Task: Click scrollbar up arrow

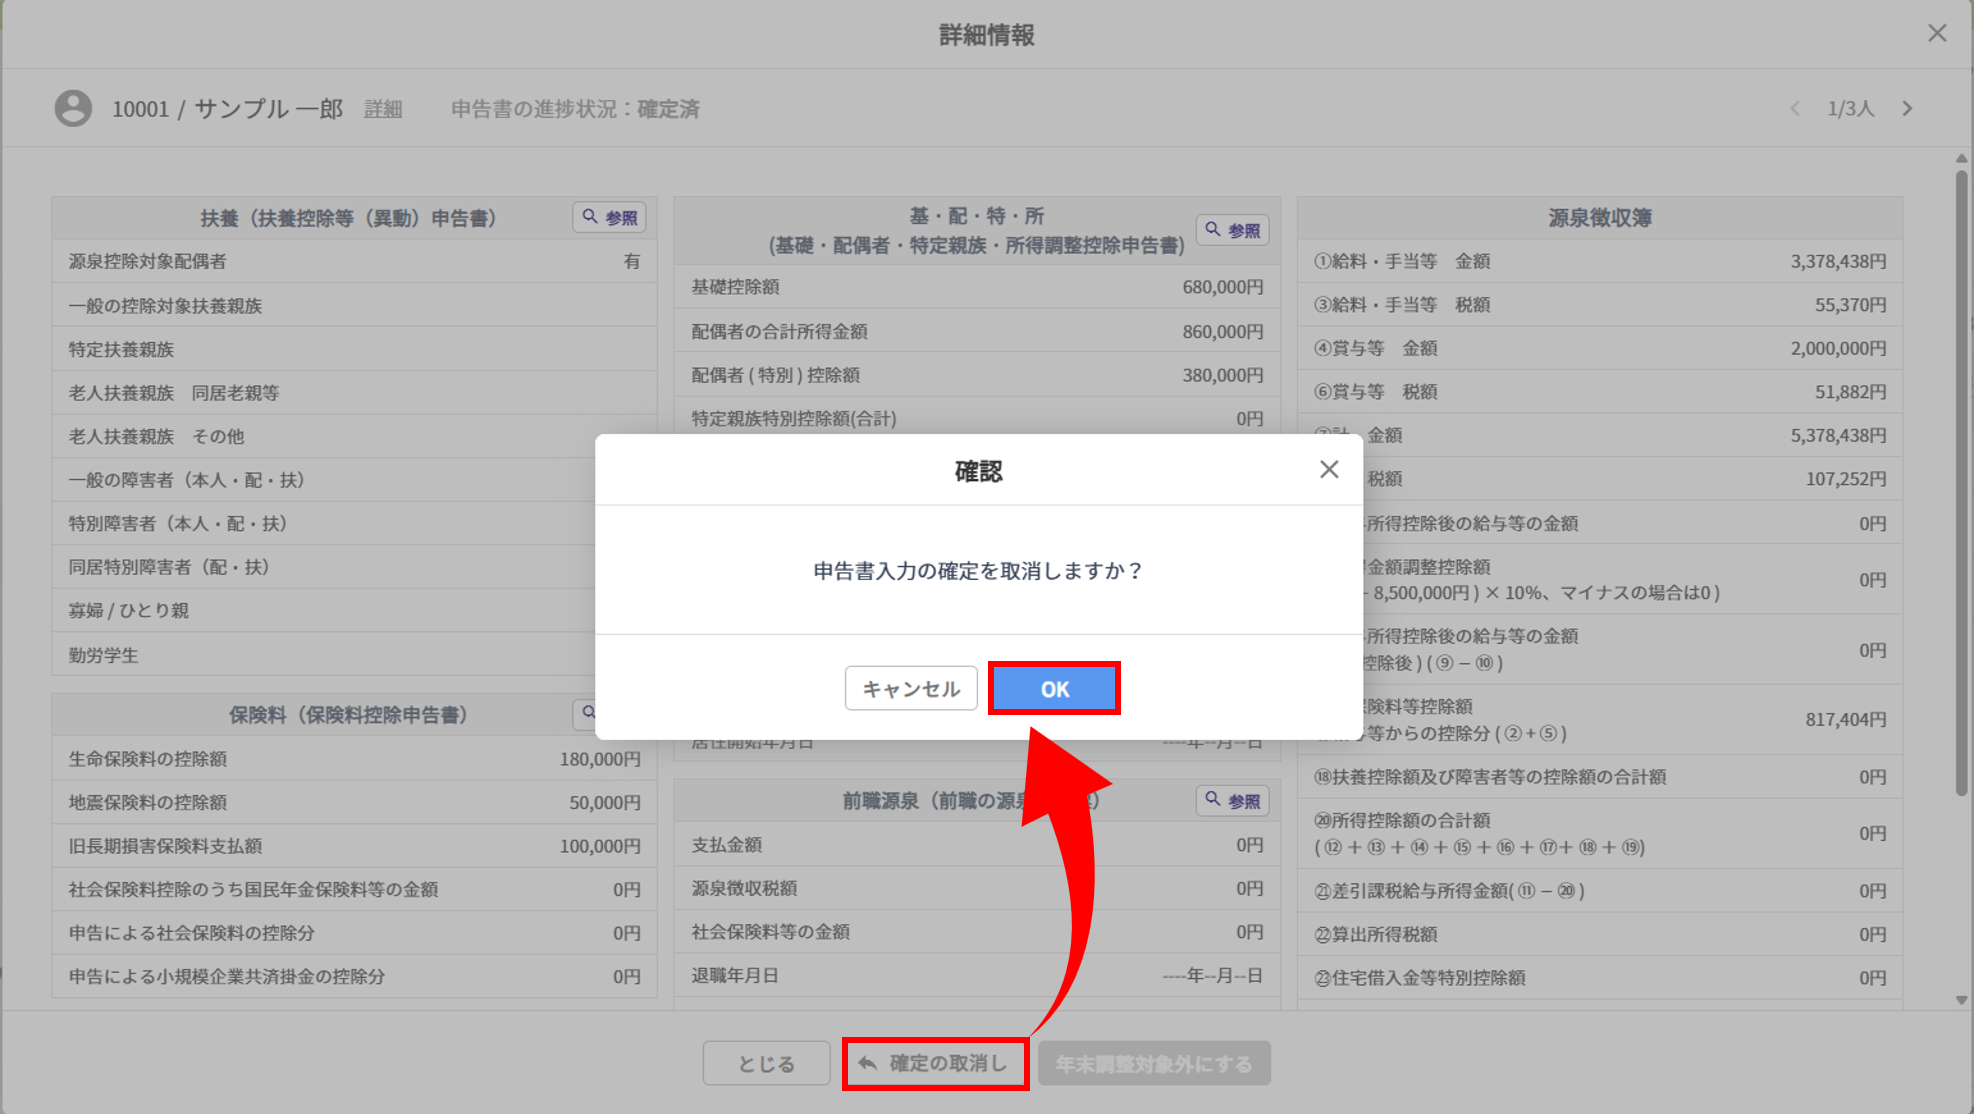Action: pyautogui.click(x=1961, y=159)
